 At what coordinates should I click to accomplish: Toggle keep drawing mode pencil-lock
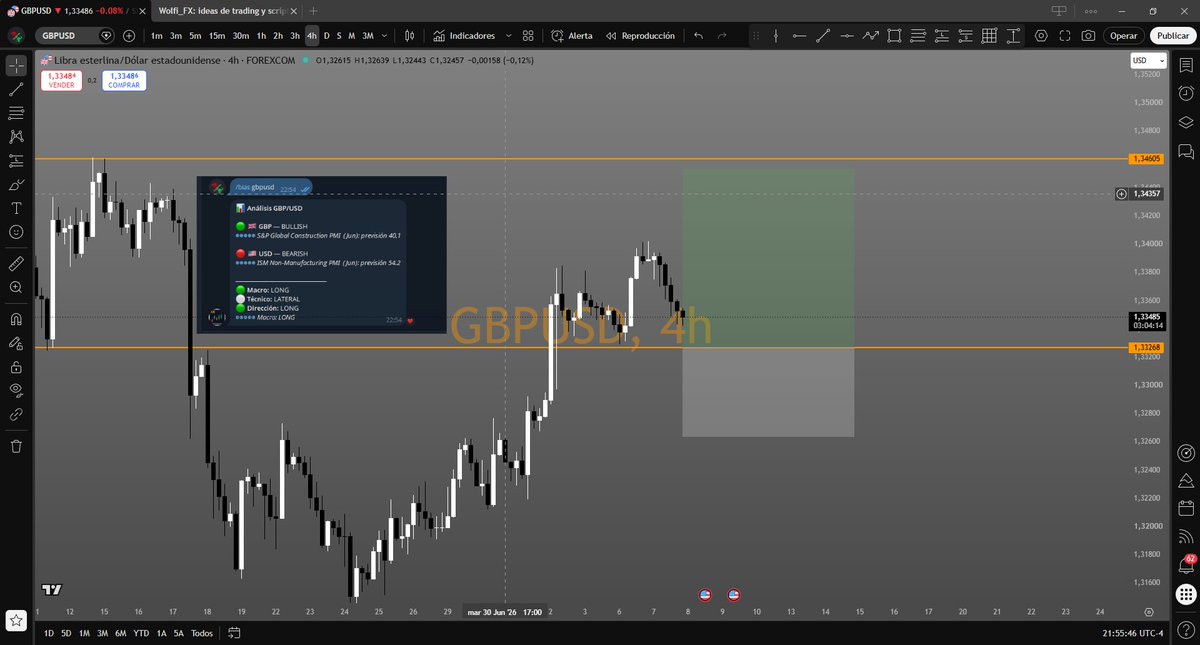pyautogui.click(x=16, y=344)
